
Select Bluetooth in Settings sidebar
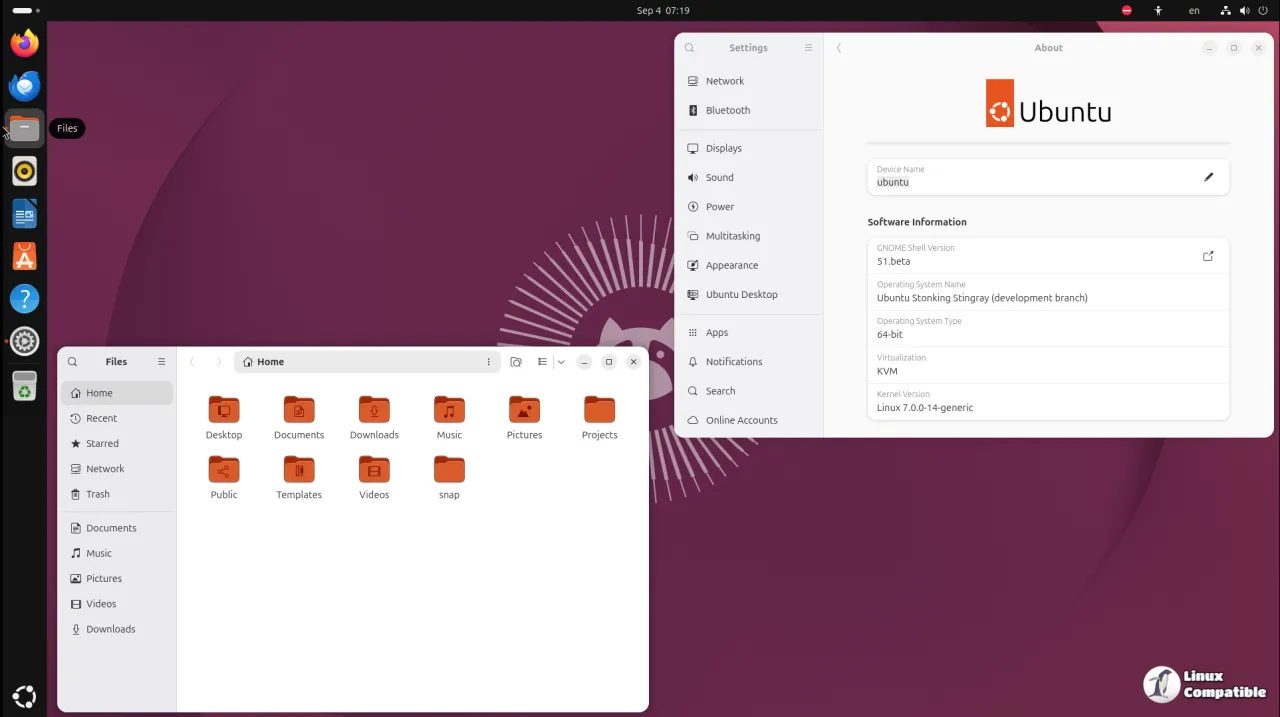(750, 110)
